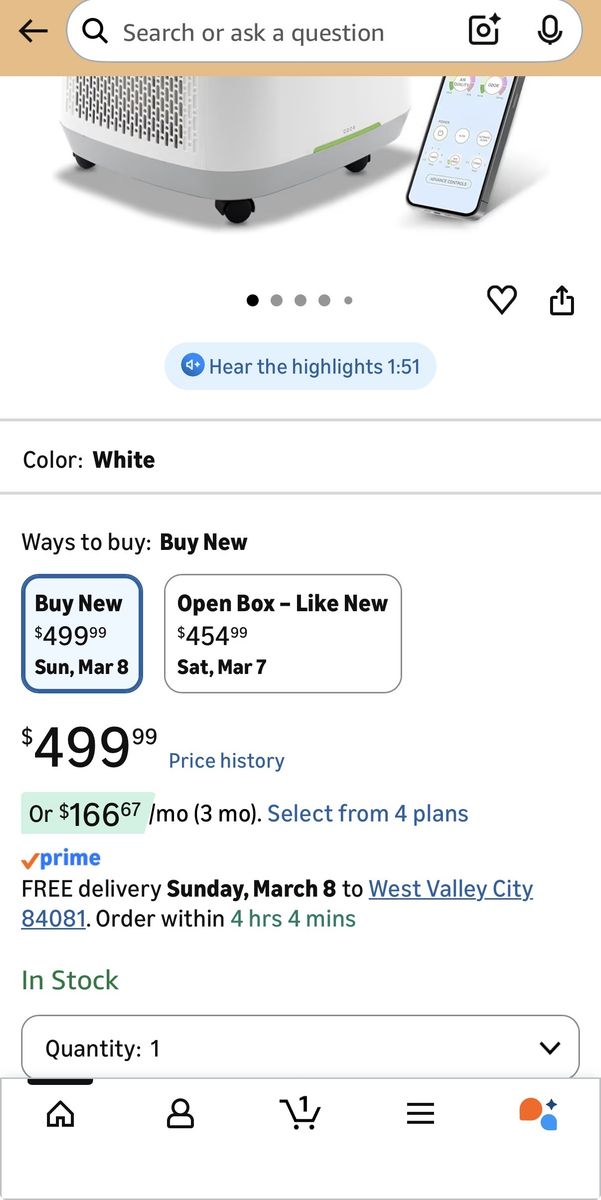Viewport: 601px width, 1200px height.
Task: Open camera lens visual search
Action: tap(484, 32)
